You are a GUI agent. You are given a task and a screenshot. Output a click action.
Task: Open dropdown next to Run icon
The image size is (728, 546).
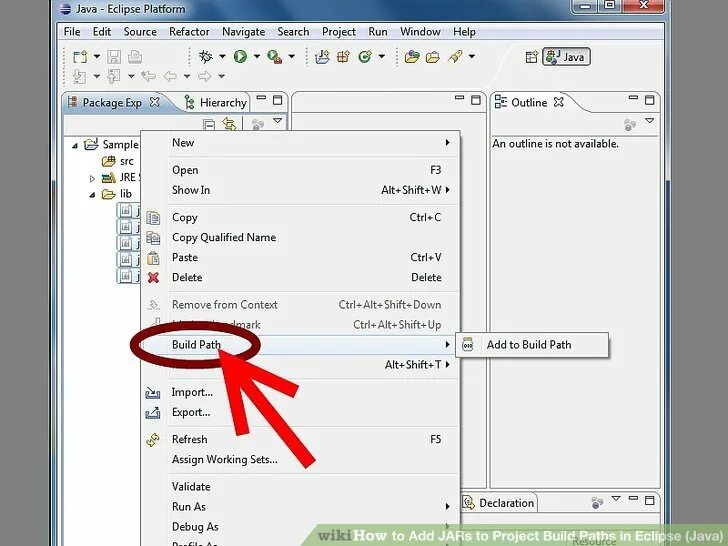[257, 57]
